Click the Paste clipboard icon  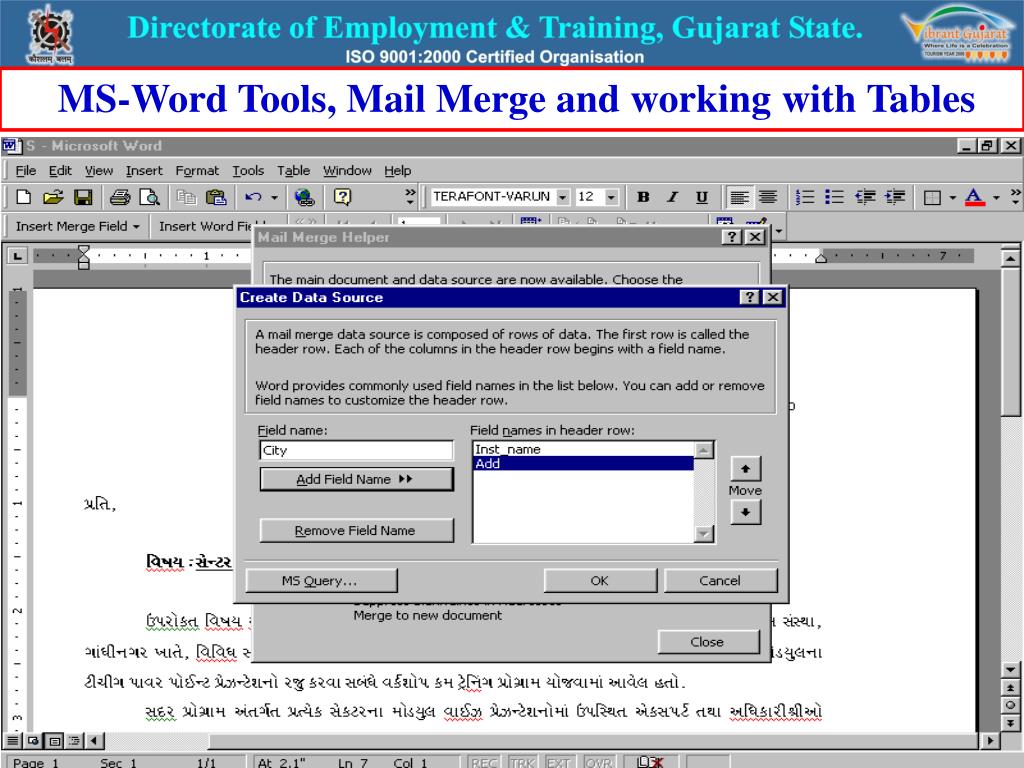[x=216, y=197]
